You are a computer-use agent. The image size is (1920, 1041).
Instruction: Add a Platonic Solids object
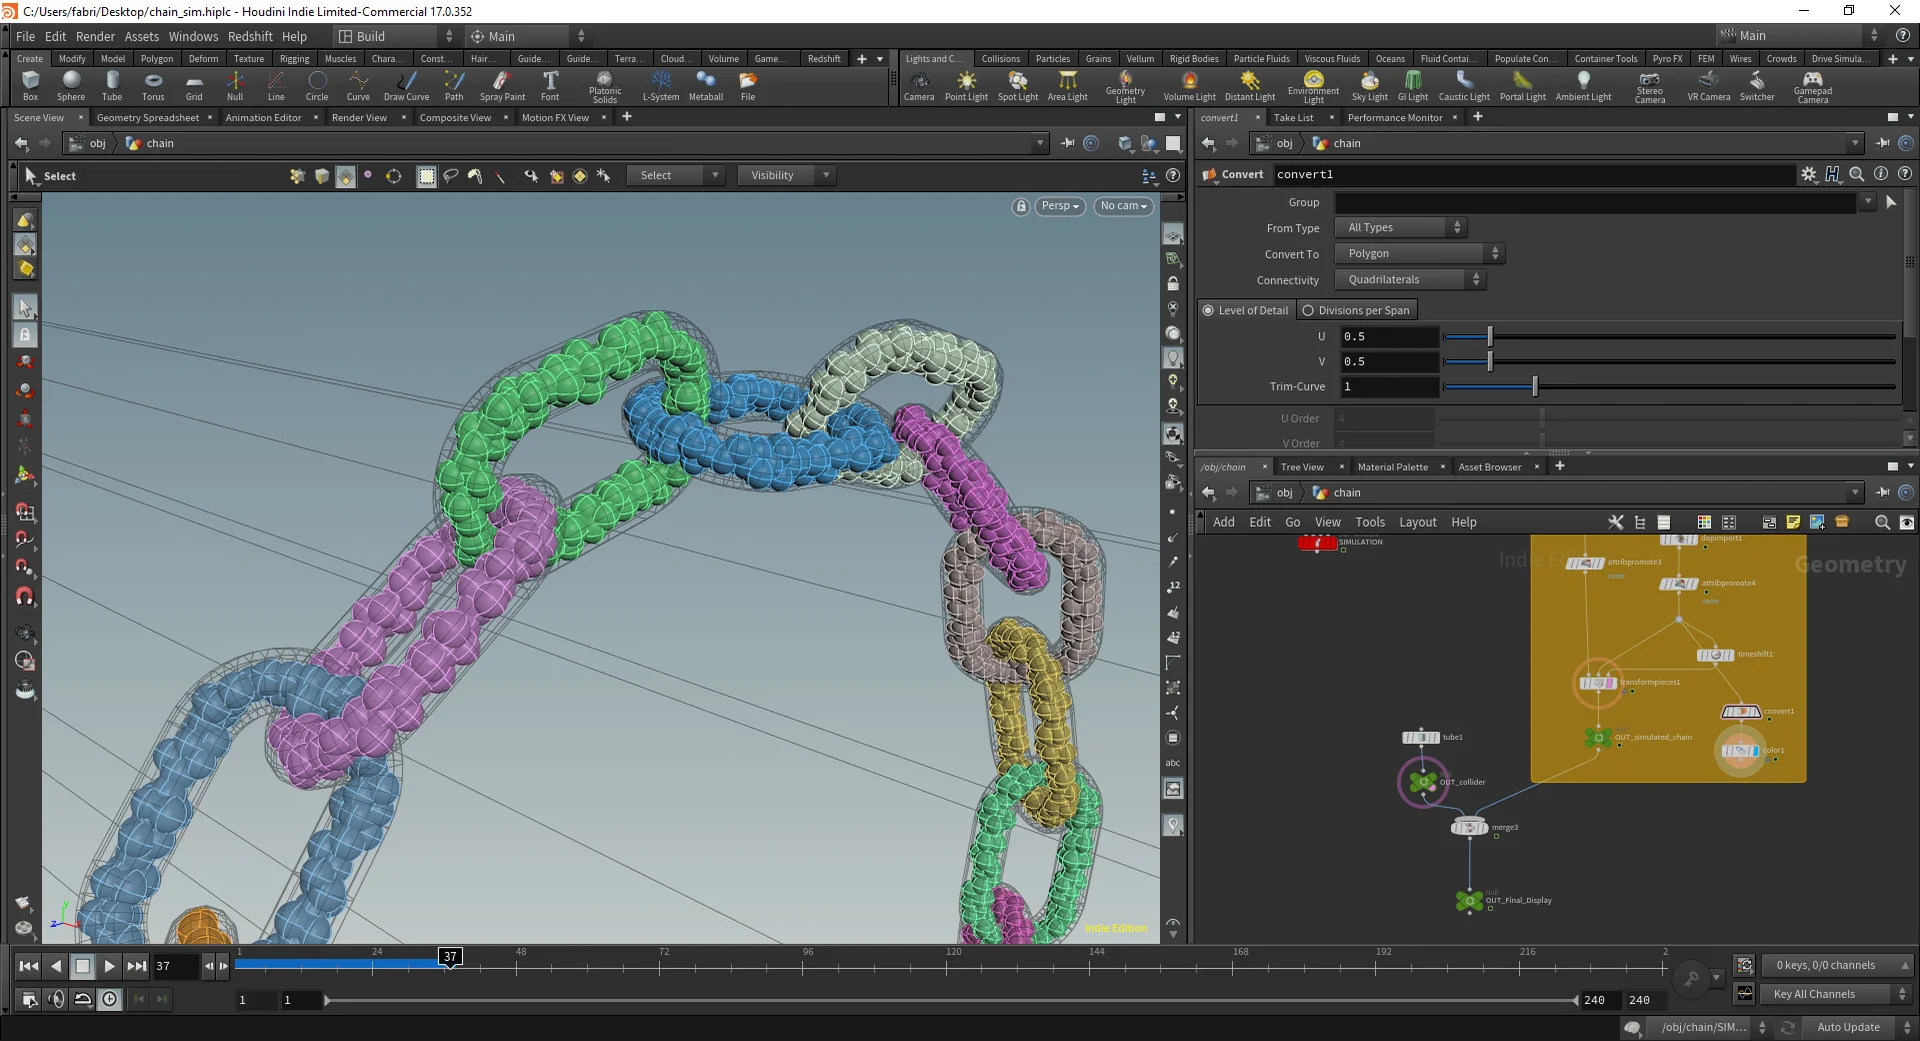click(604, 85)
